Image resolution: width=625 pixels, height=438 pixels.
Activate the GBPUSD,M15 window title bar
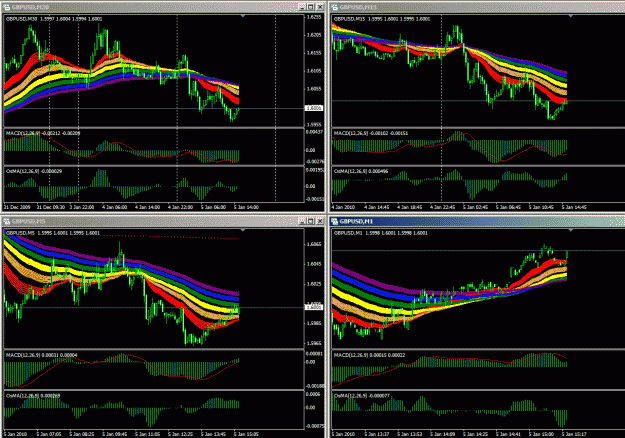tap(477, 7)
